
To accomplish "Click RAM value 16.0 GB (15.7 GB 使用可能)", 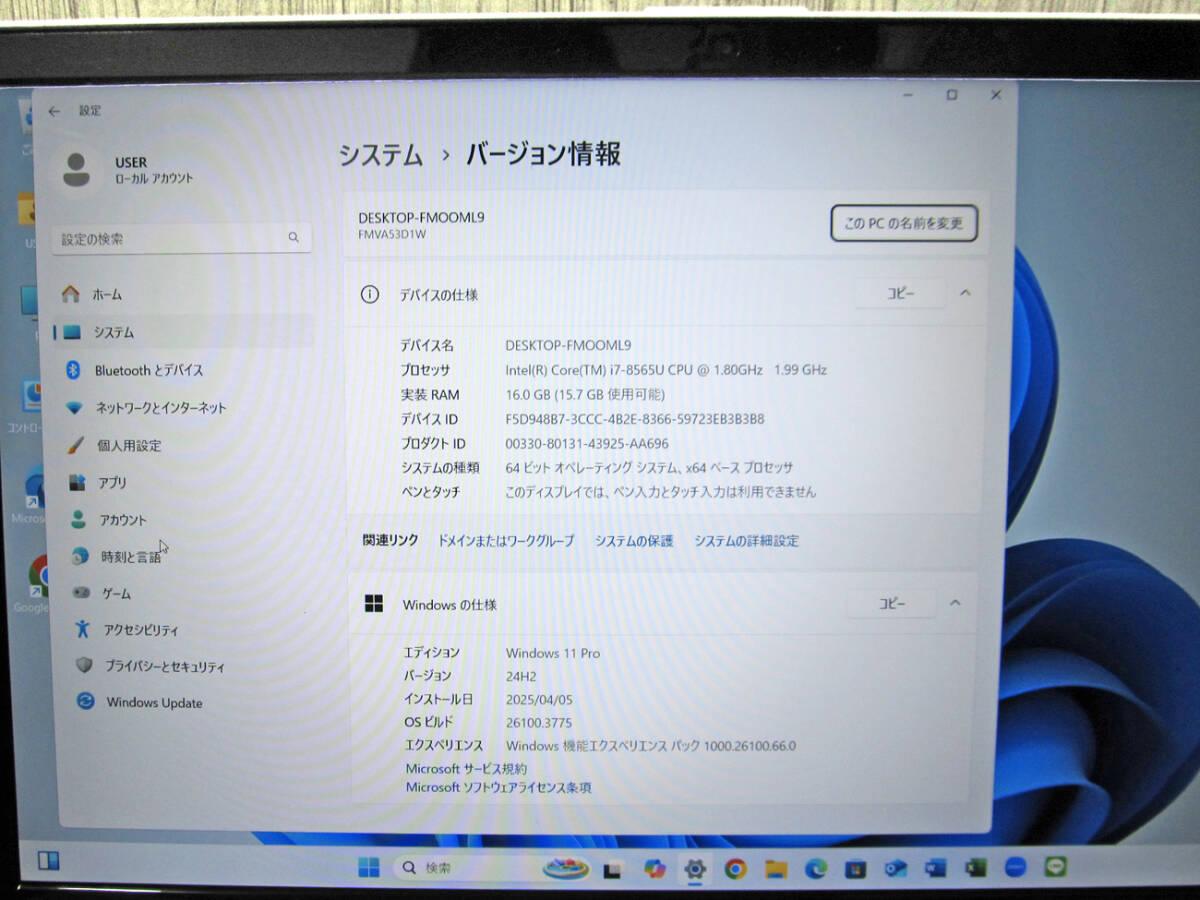I will pos(585,394).
